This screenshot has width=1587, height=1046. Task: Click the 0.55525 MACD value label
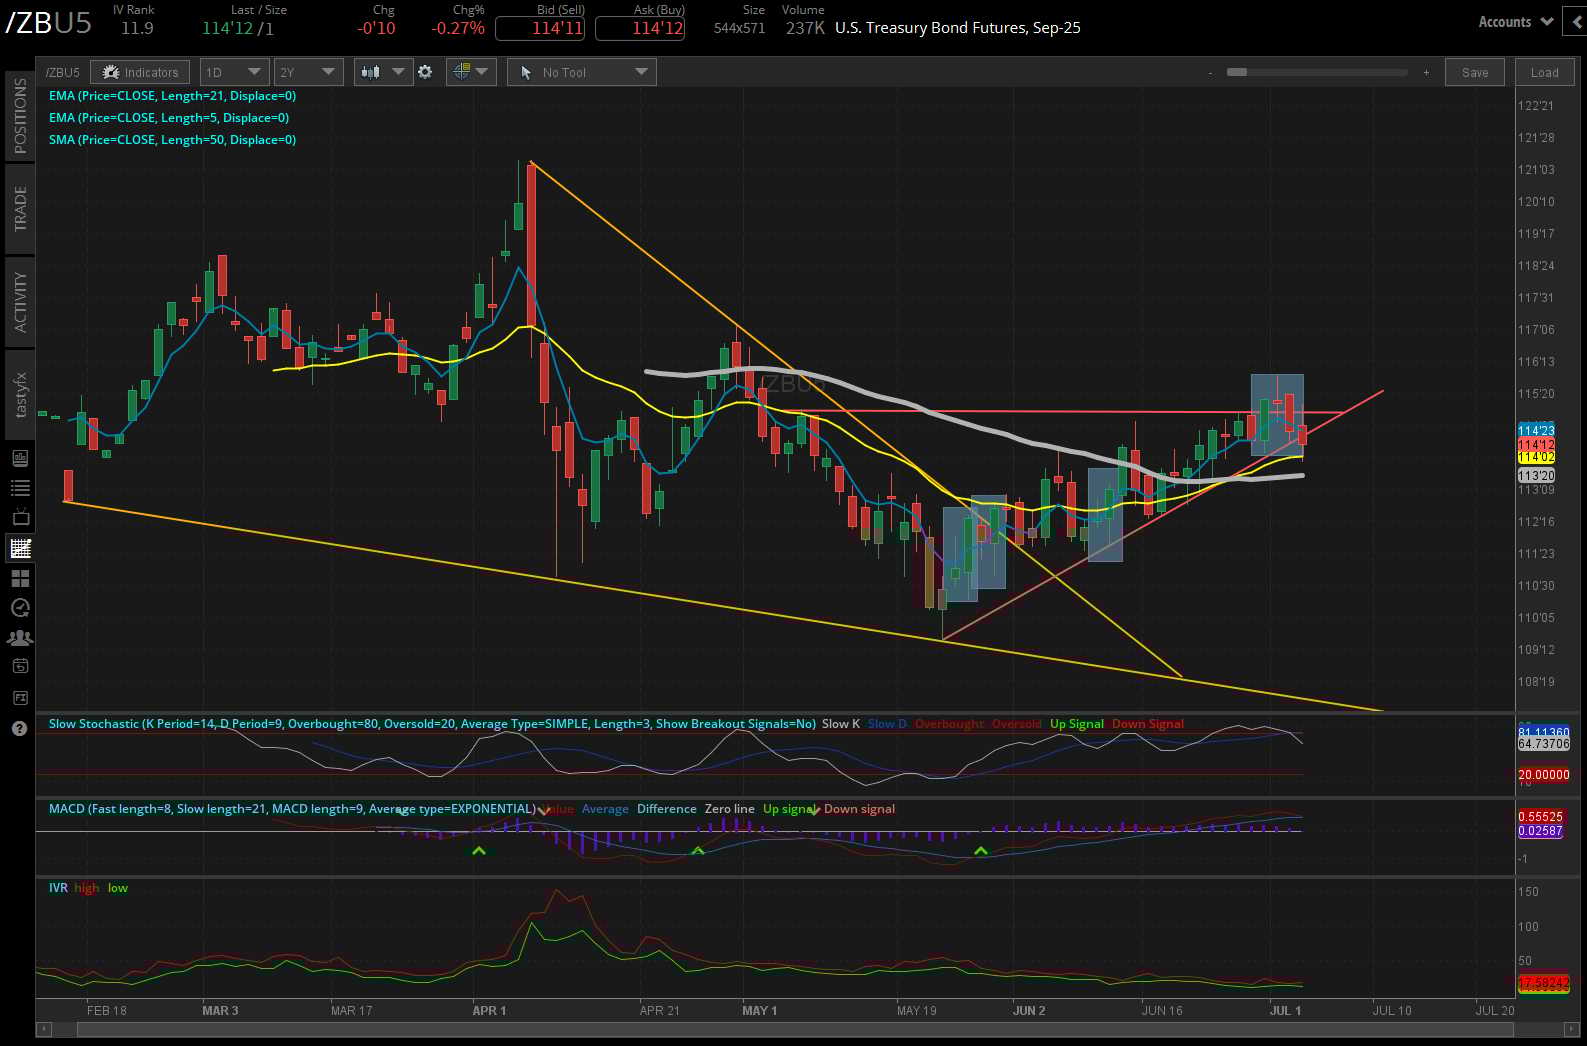tap(1540, 817)
